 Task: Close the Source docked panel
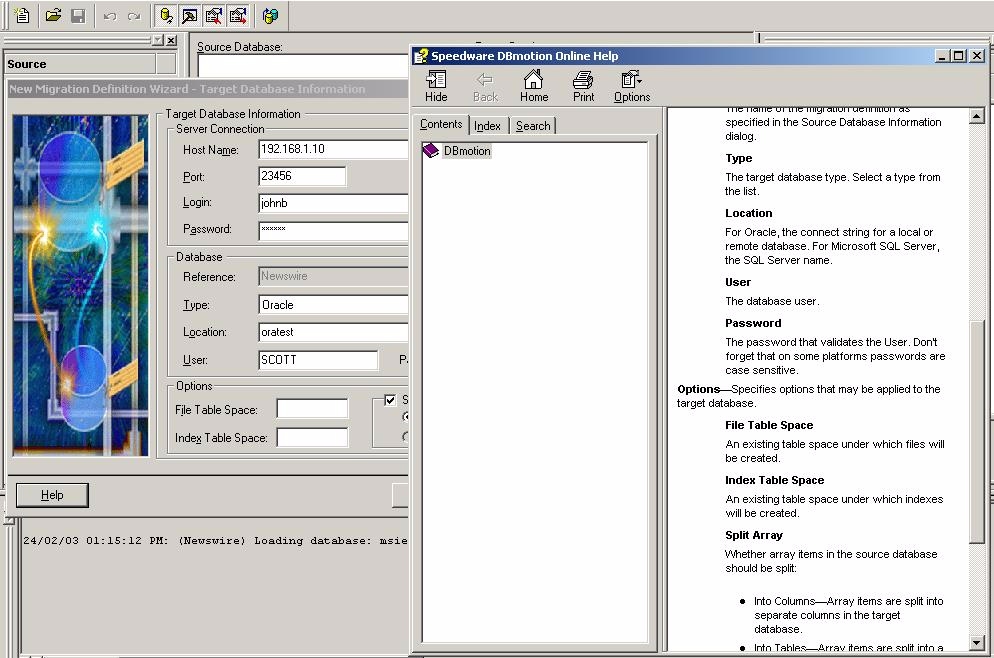pyautogui.click(x=171, y=41)
